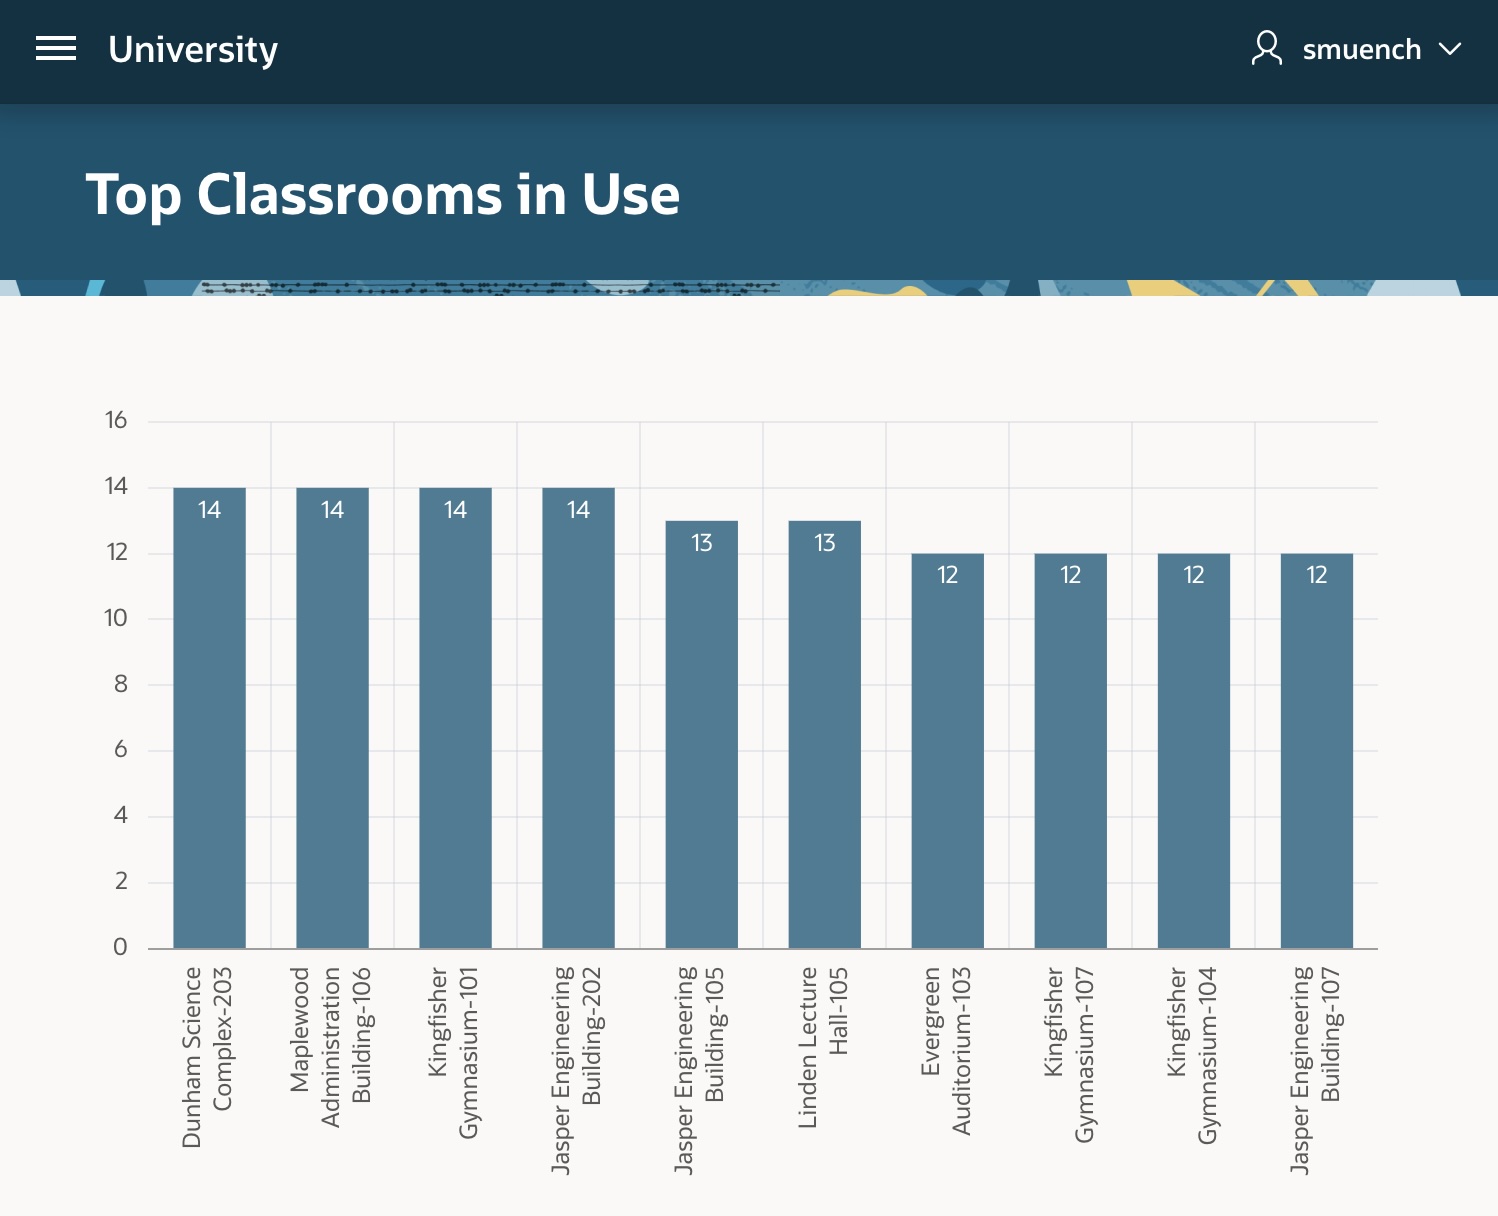The image size is (1498, 1216).
Task: Click the Top Classrooms in Use heading
Action: tap(383, 194)
